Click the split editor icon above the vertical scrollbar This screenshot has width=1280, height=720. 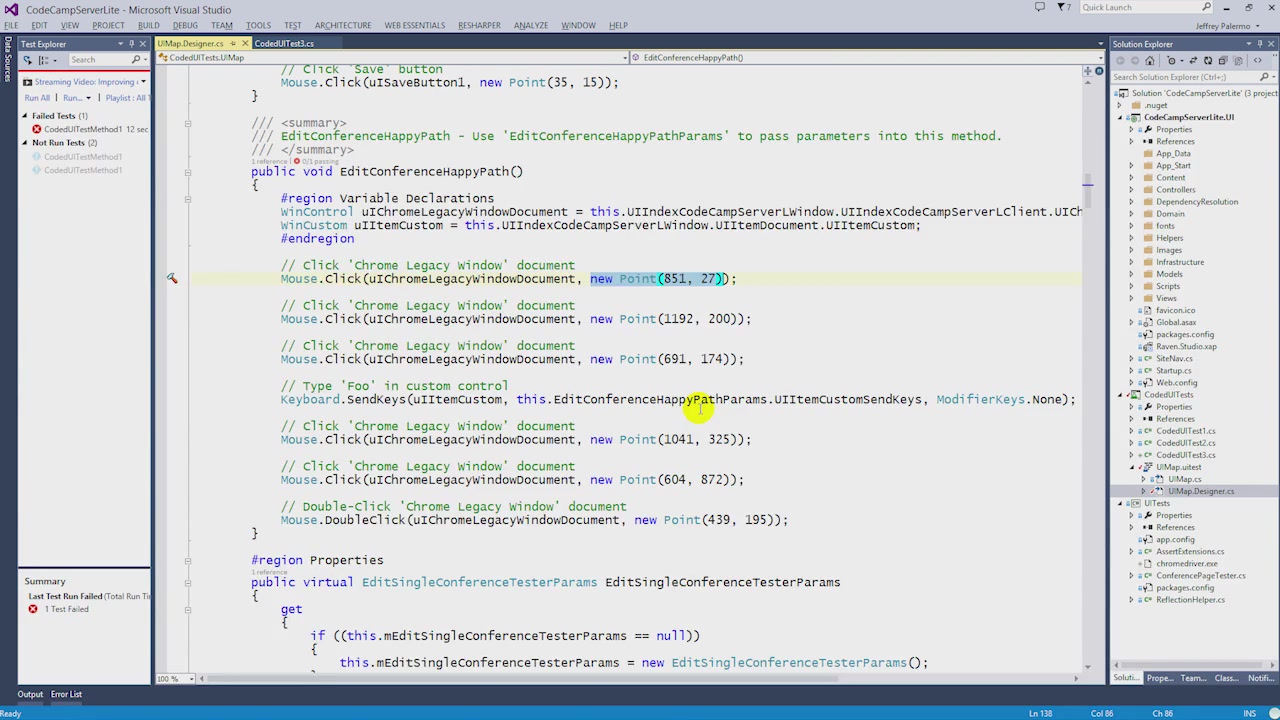coord(1088,71)
